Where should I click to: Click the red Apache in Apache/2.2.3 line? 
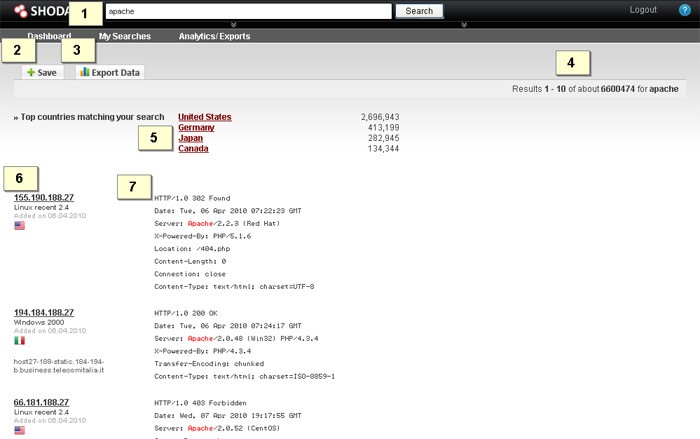200,223
